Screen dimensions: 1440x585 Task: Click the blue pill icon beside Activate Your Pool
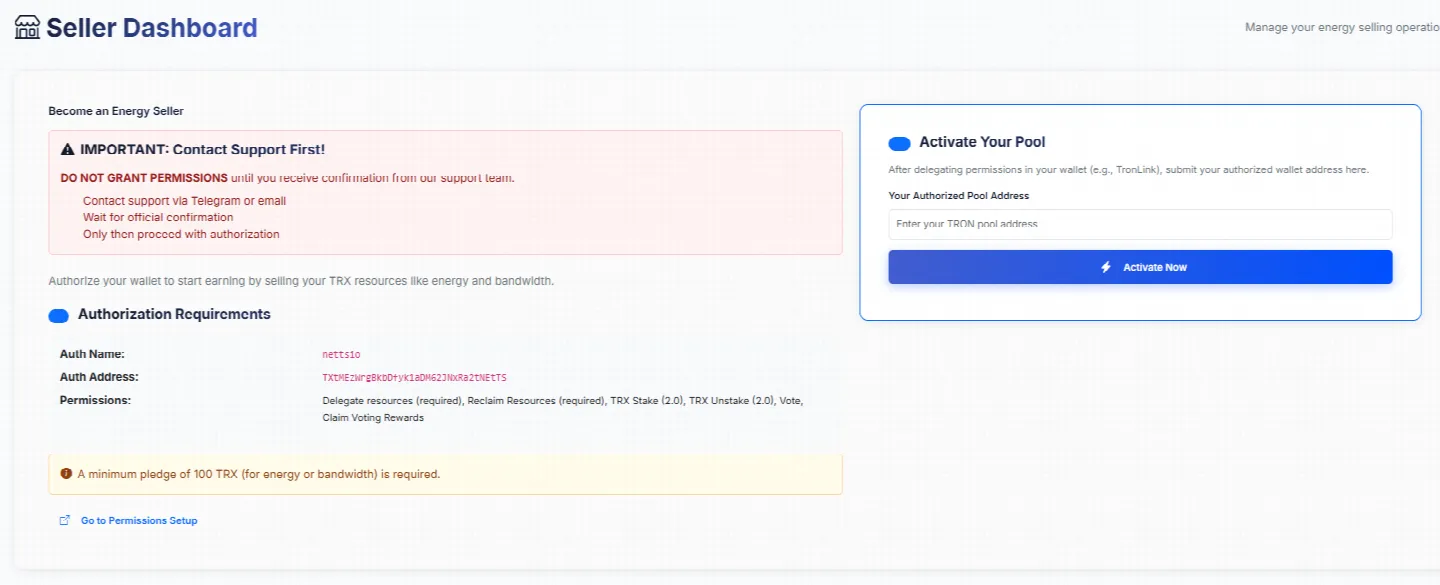(x=899, y=143)
